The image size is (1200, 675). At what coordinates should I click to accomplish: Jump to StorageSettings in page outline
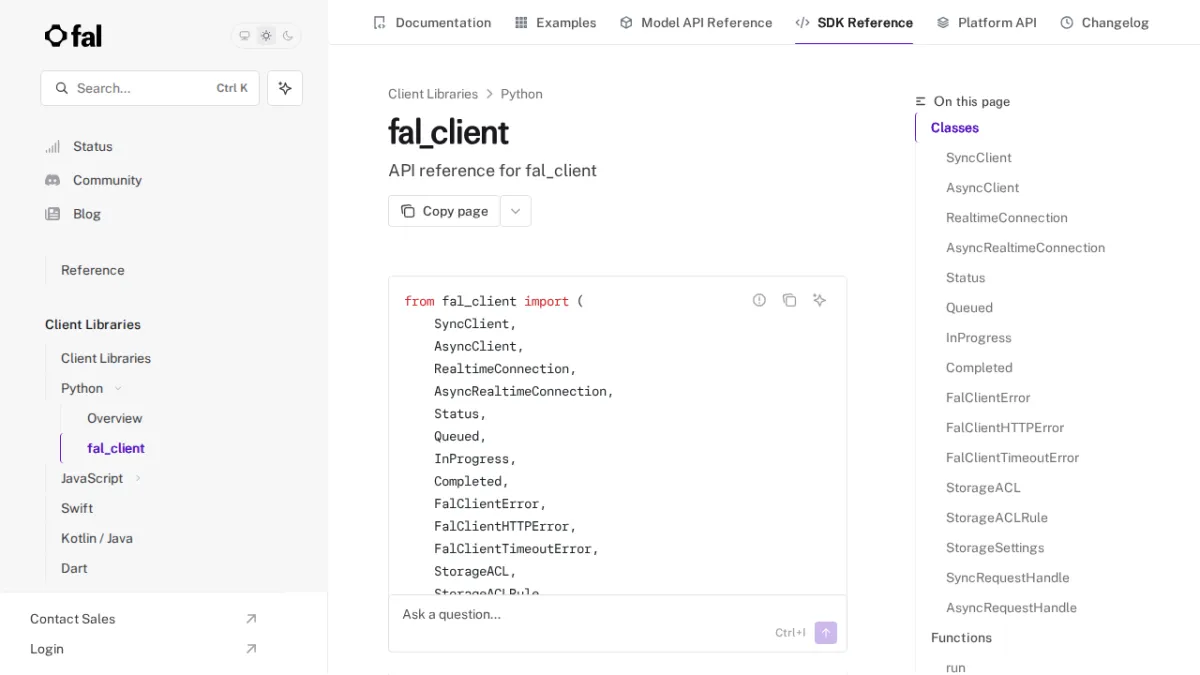click(995, 548)
